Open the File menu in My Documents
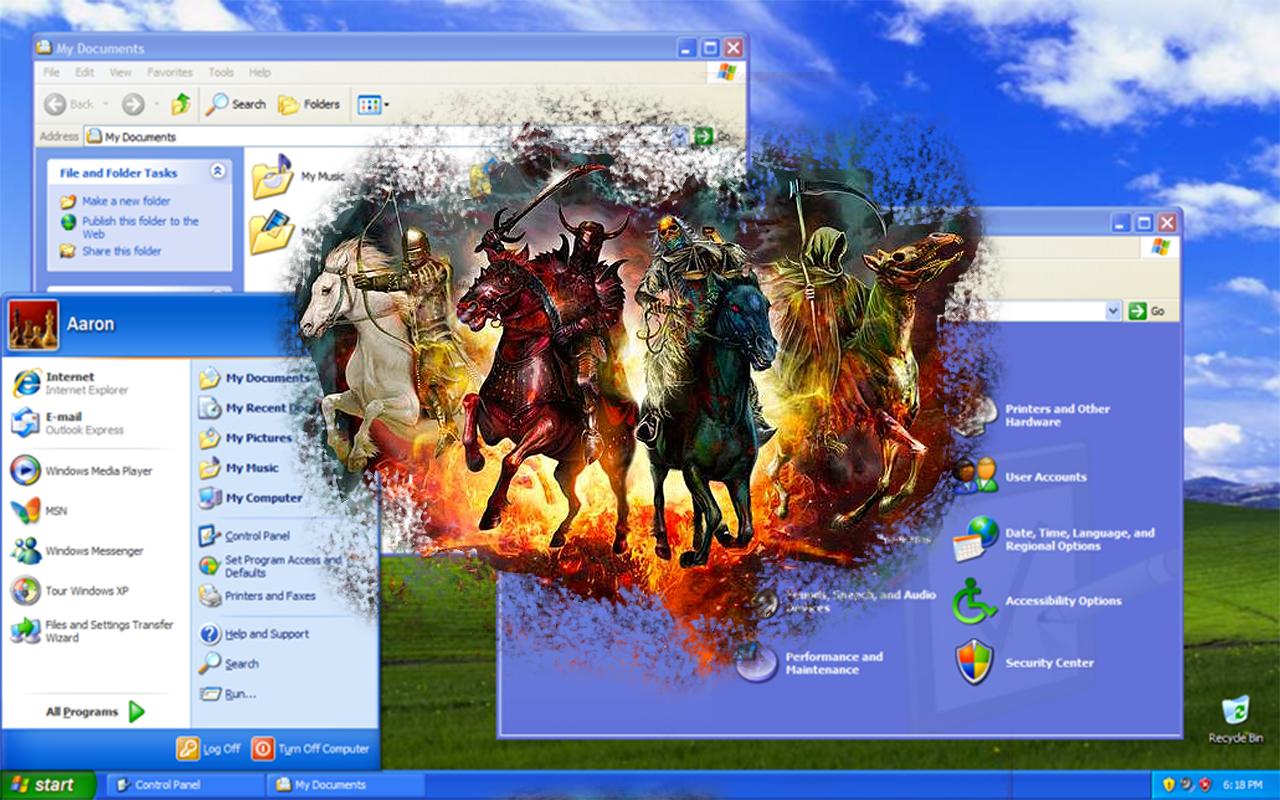Screen dimensions: 1280x800 pyautogui.click(x=51, y=73)
